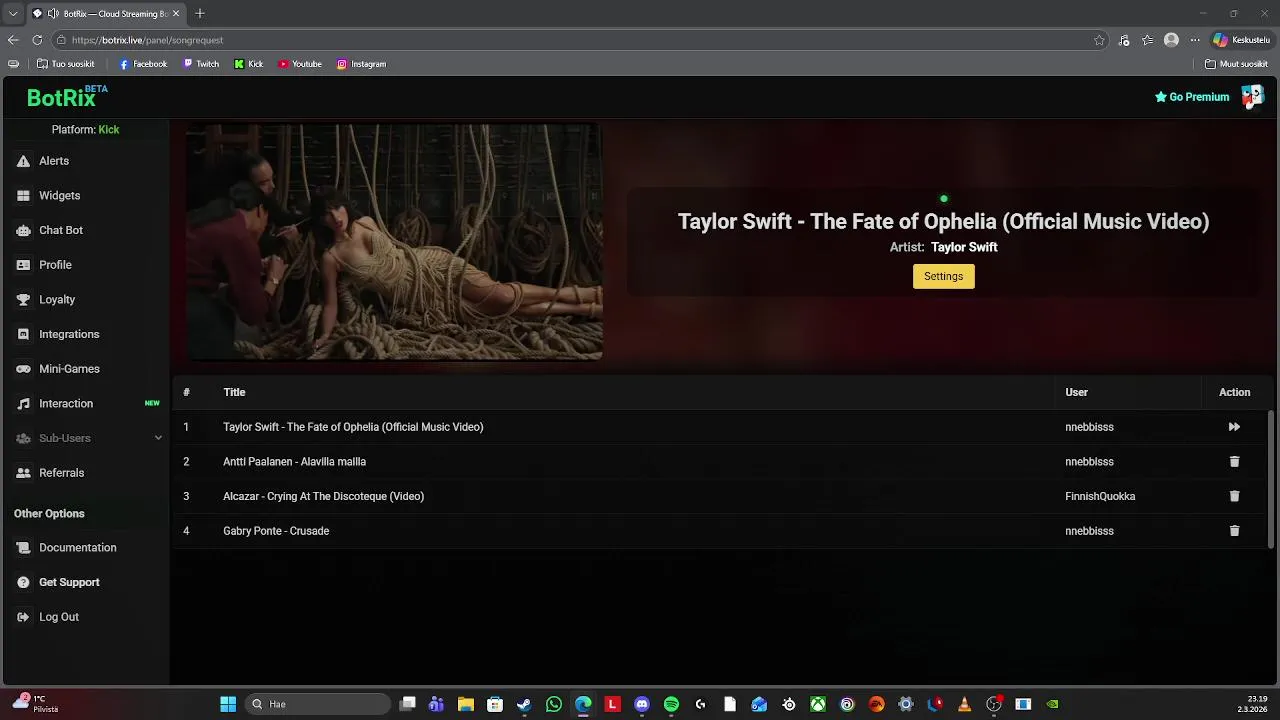Open the Kick bookmark
Viewport: 1280px width, 720px height.
pos(249,64)
